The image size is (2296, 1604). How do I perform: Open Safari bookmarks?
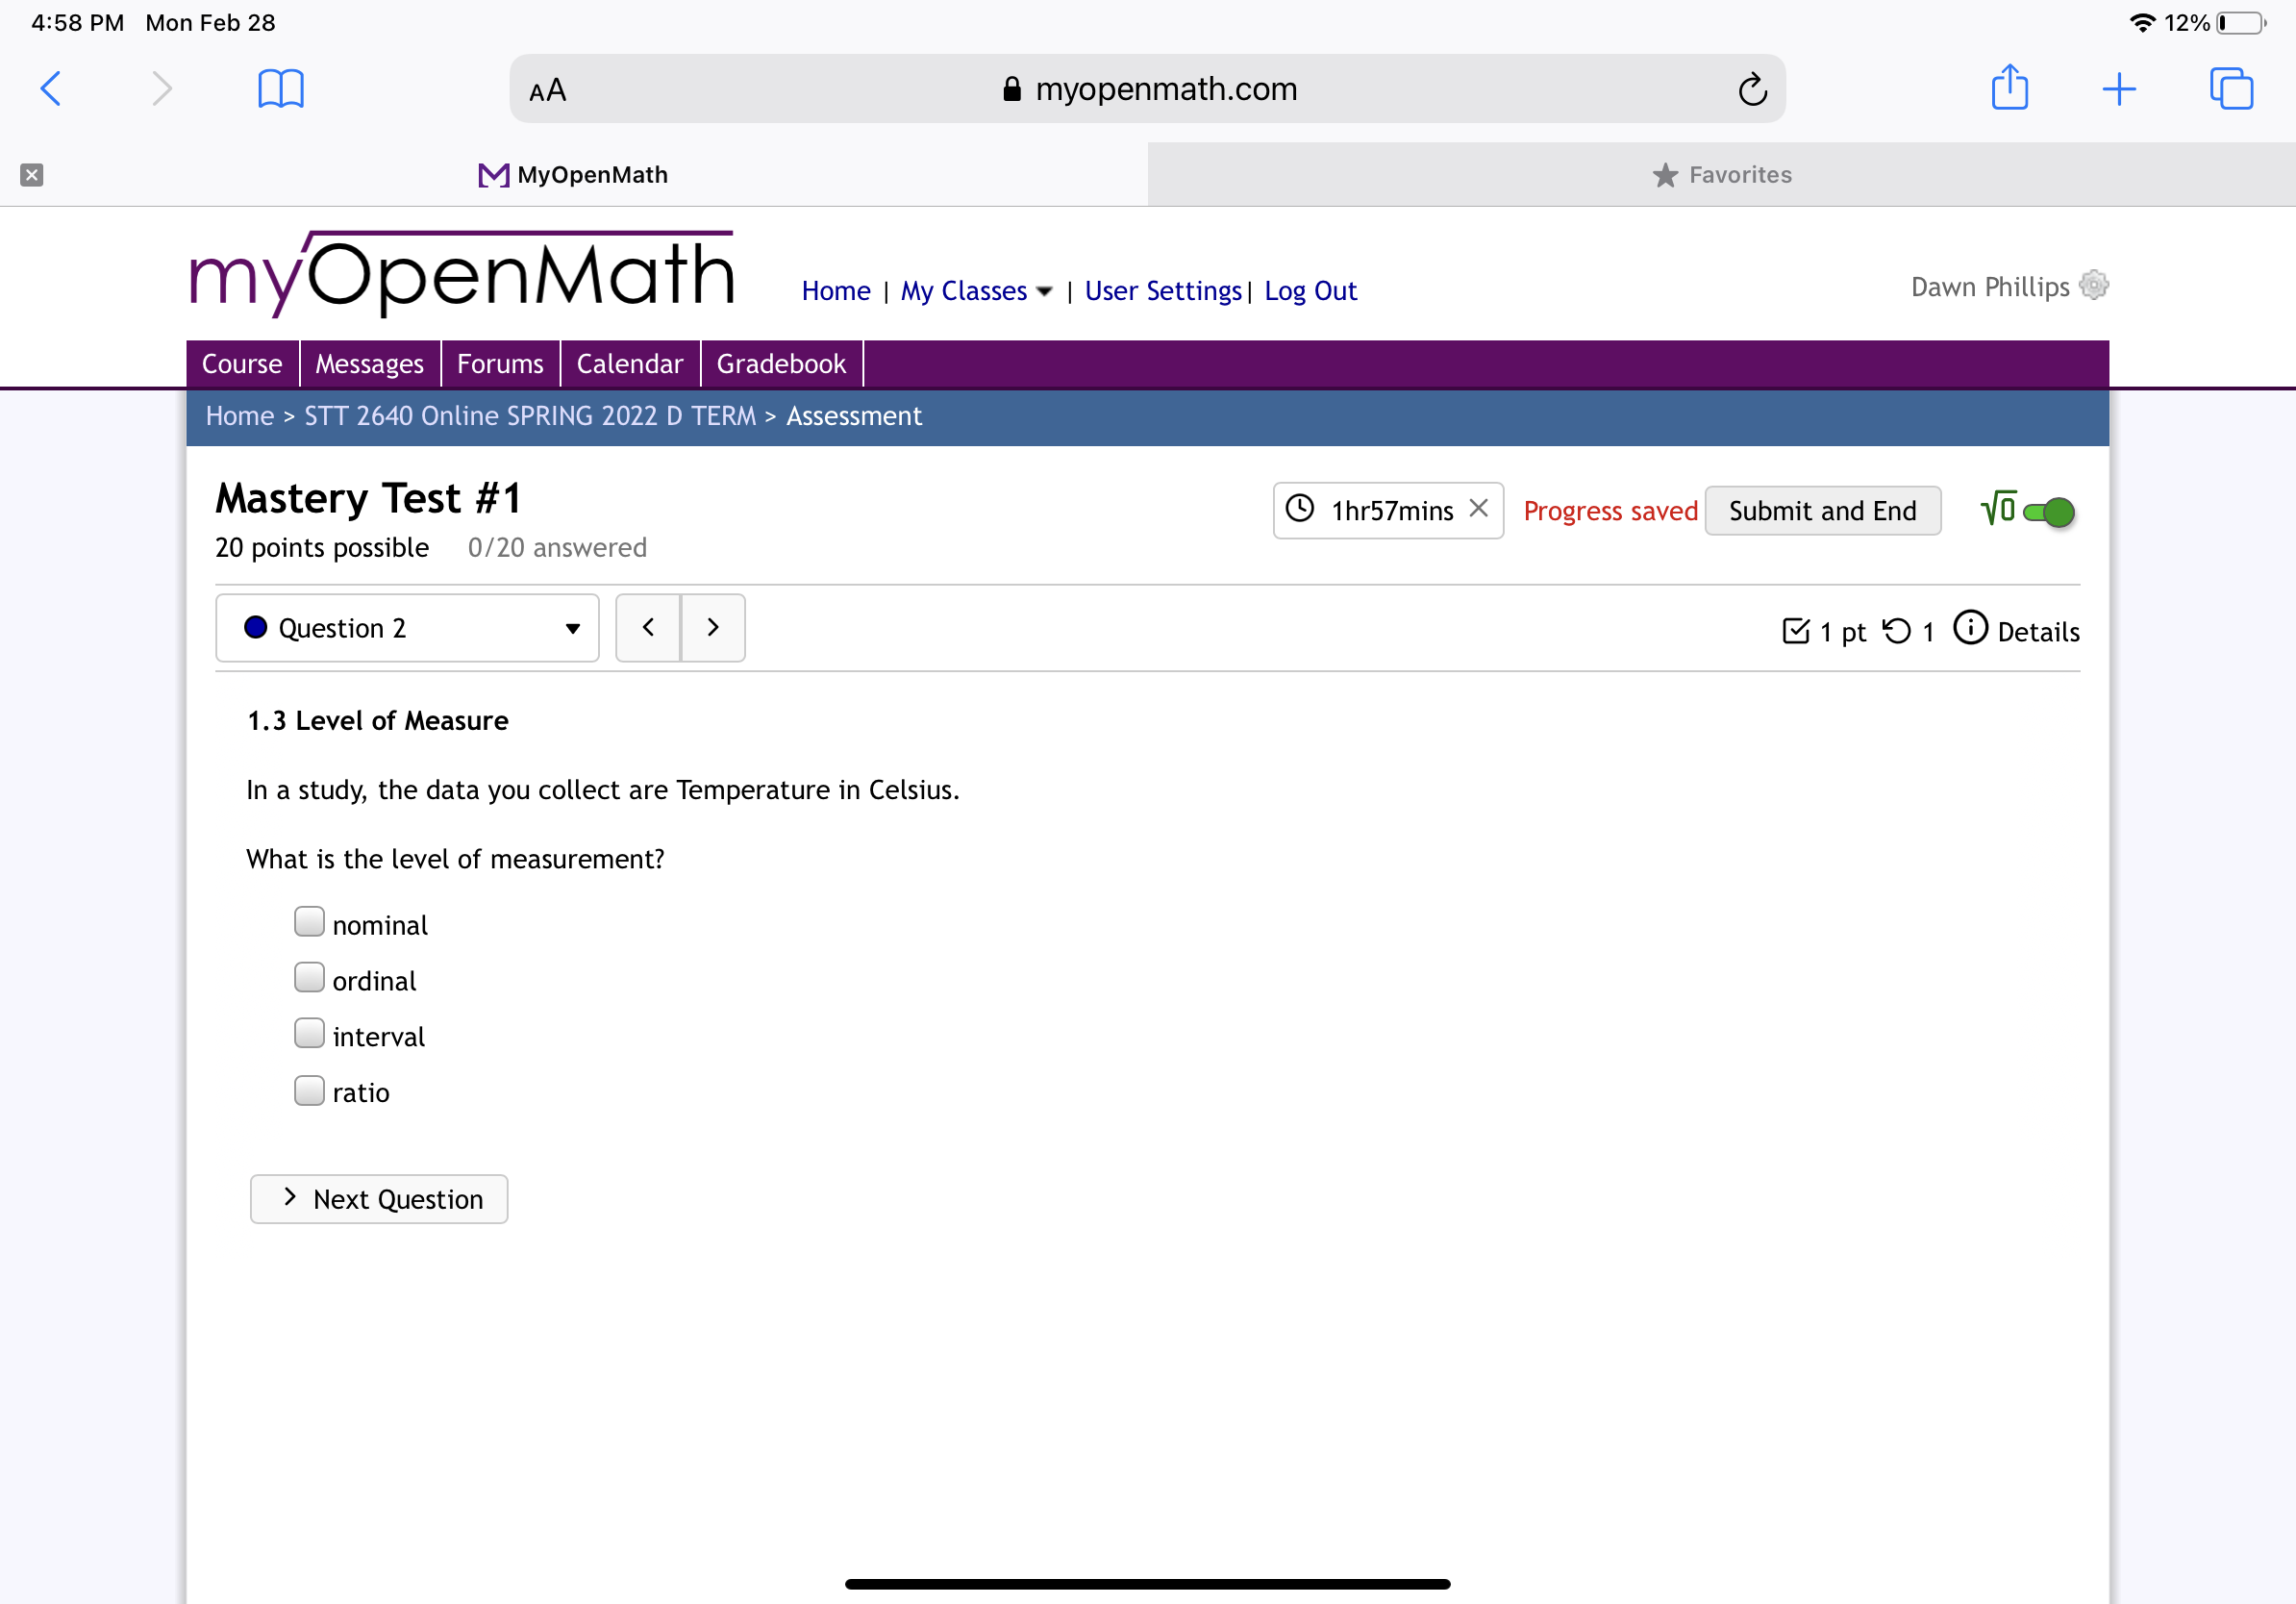281,88
